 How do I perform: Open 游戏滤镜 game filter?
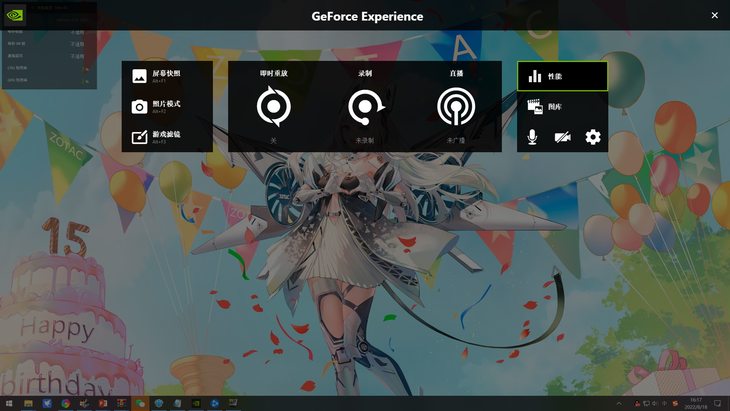click(156, 137)
